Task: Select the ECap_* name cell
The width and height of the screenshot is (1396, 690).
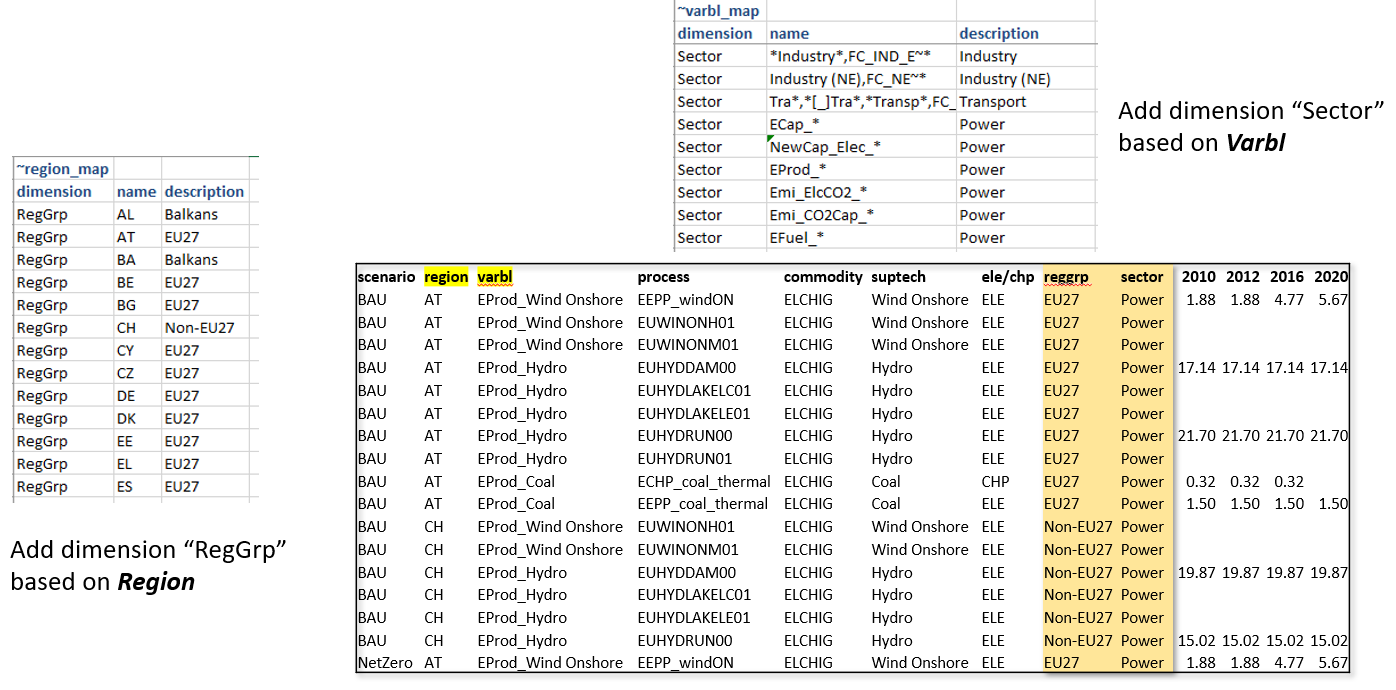Action: (861, 125)
